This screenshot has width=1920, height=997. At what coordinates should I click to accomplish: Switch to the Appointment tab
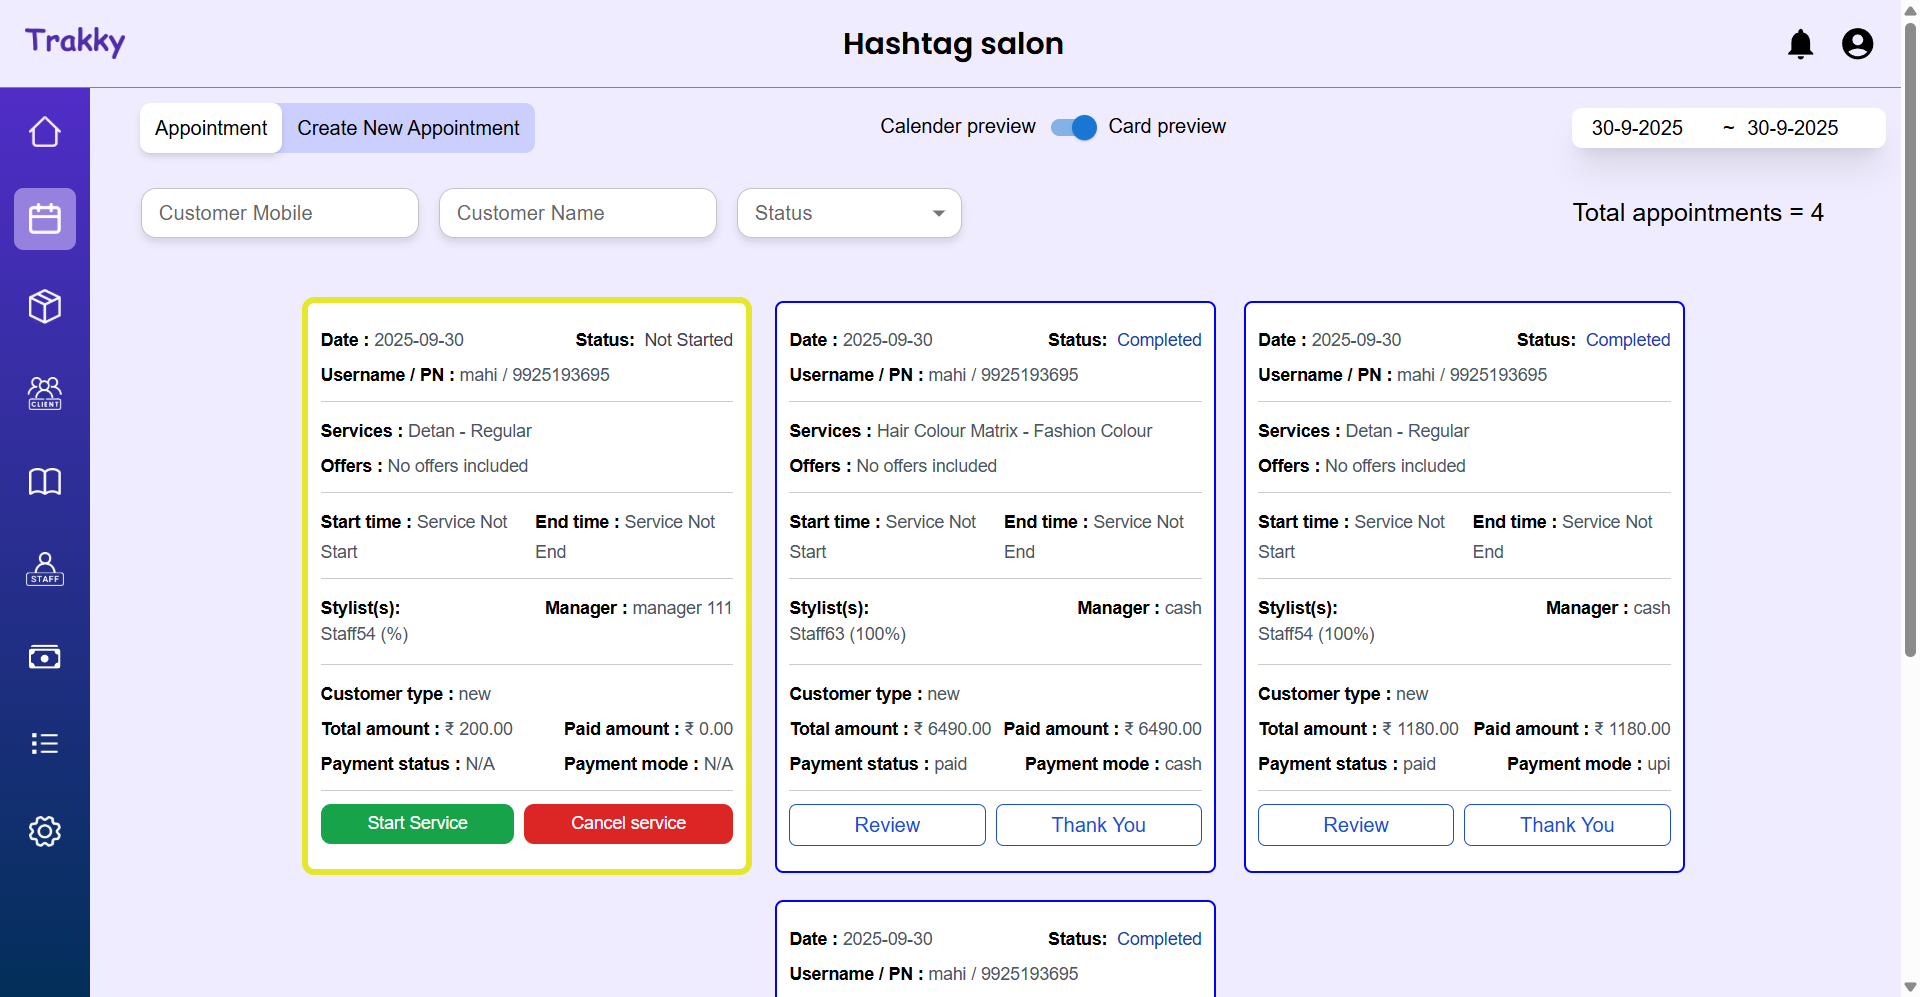(x=211, y=128)
